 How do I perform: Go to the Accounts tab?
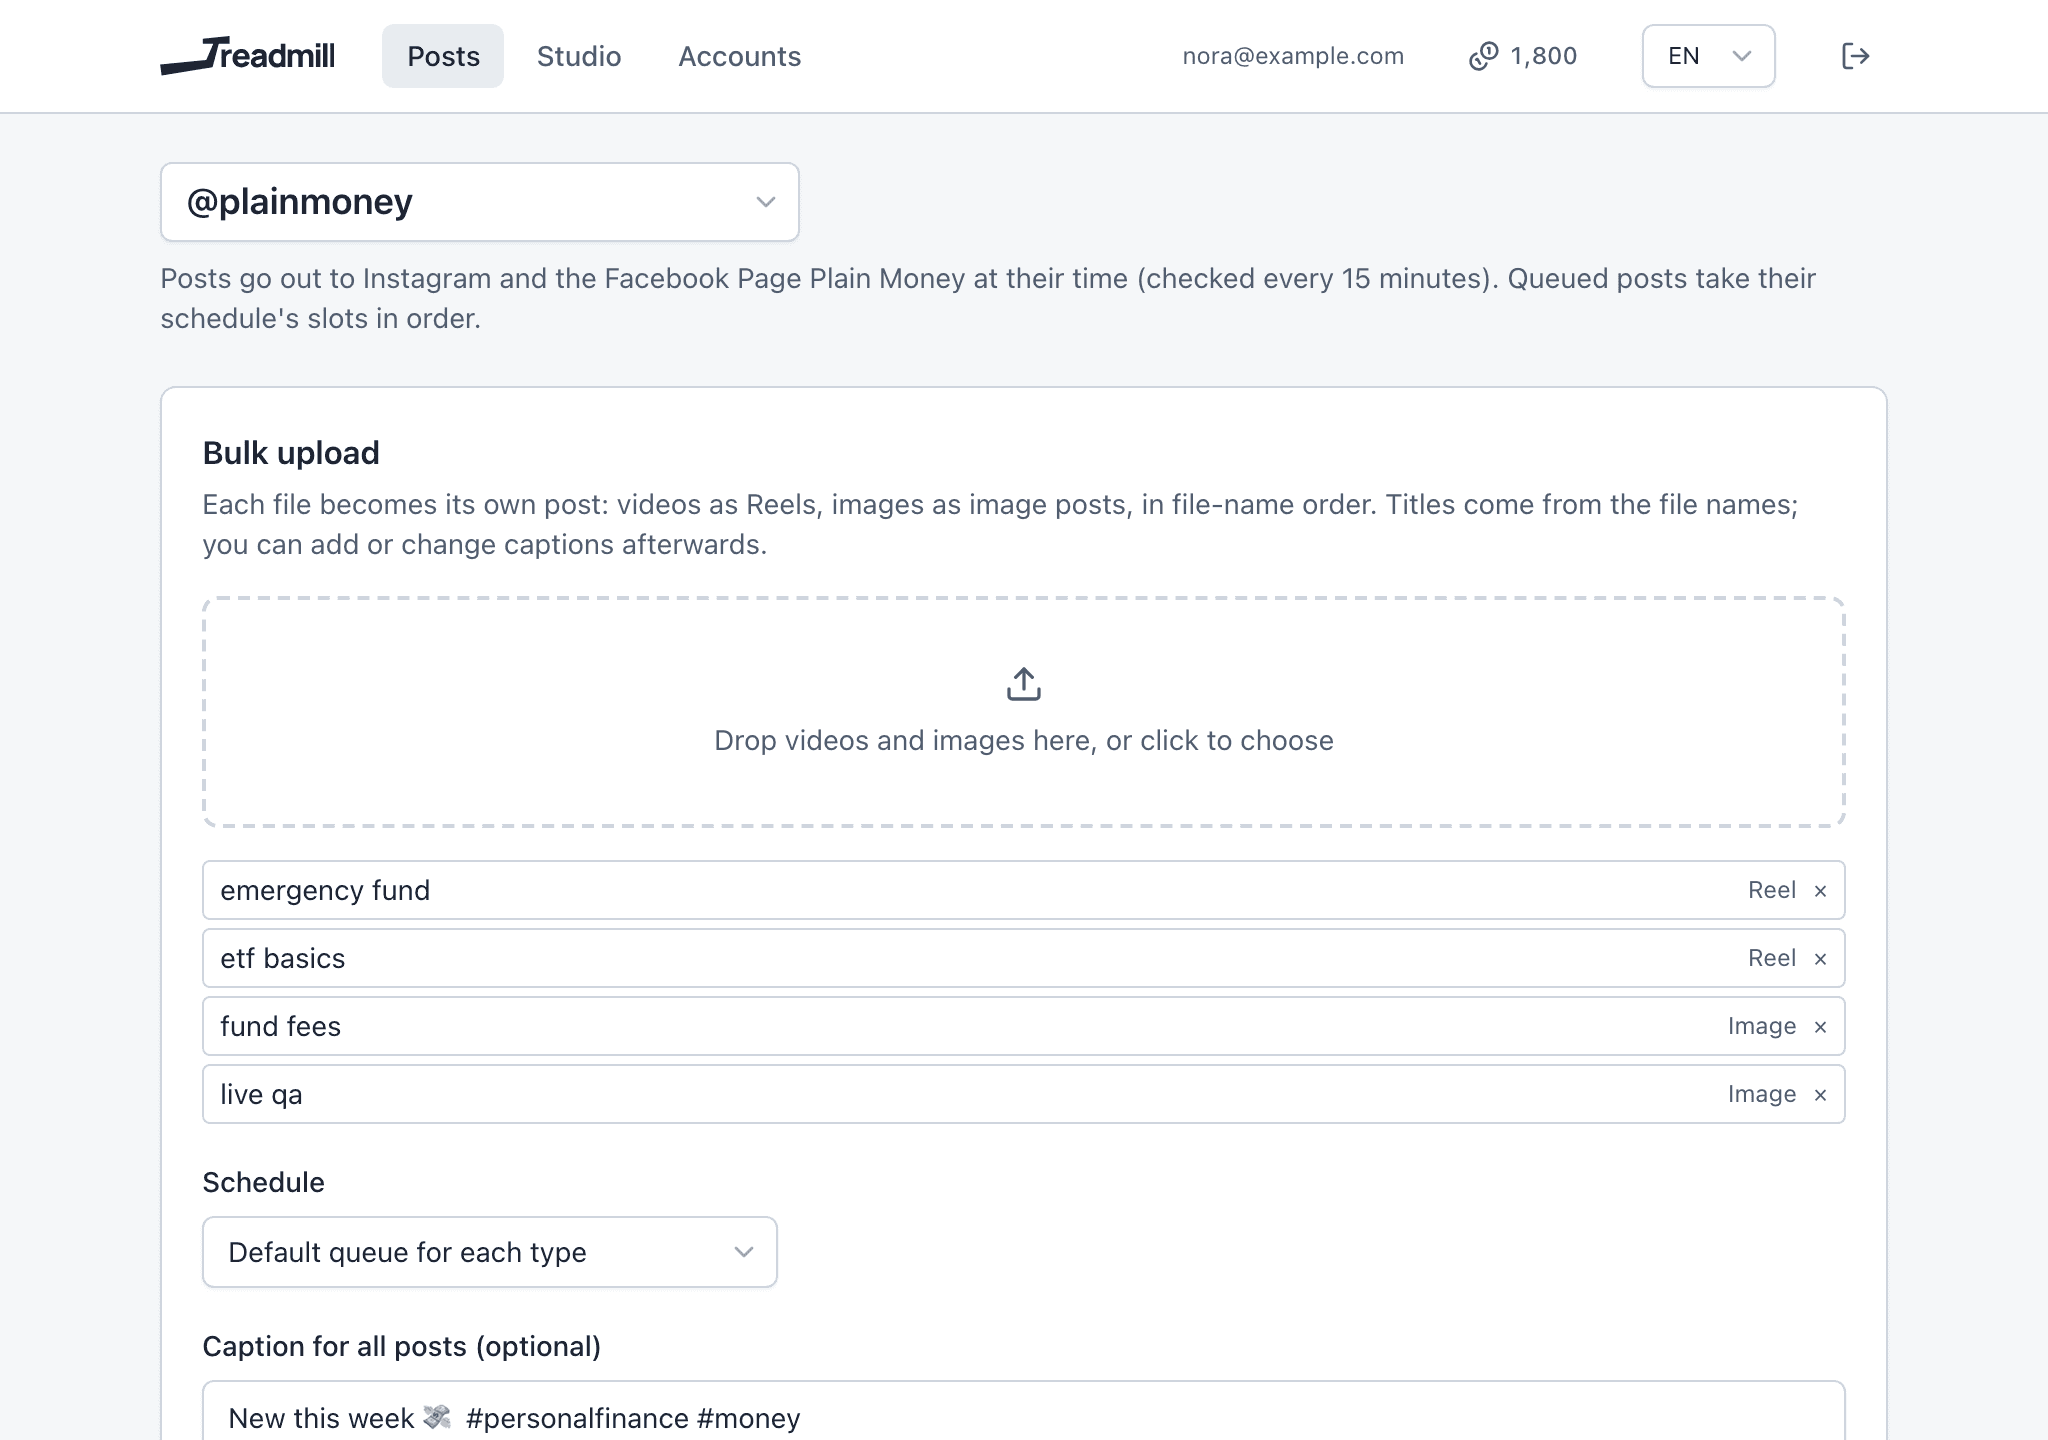click(x=740, y=56)
